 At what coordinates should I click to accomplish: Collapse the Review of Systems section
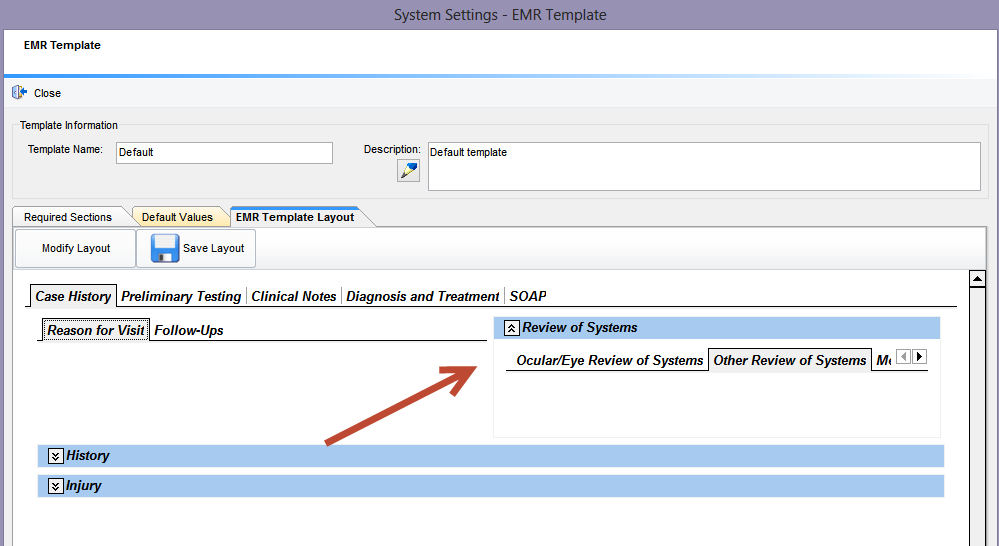coord(512,328)
